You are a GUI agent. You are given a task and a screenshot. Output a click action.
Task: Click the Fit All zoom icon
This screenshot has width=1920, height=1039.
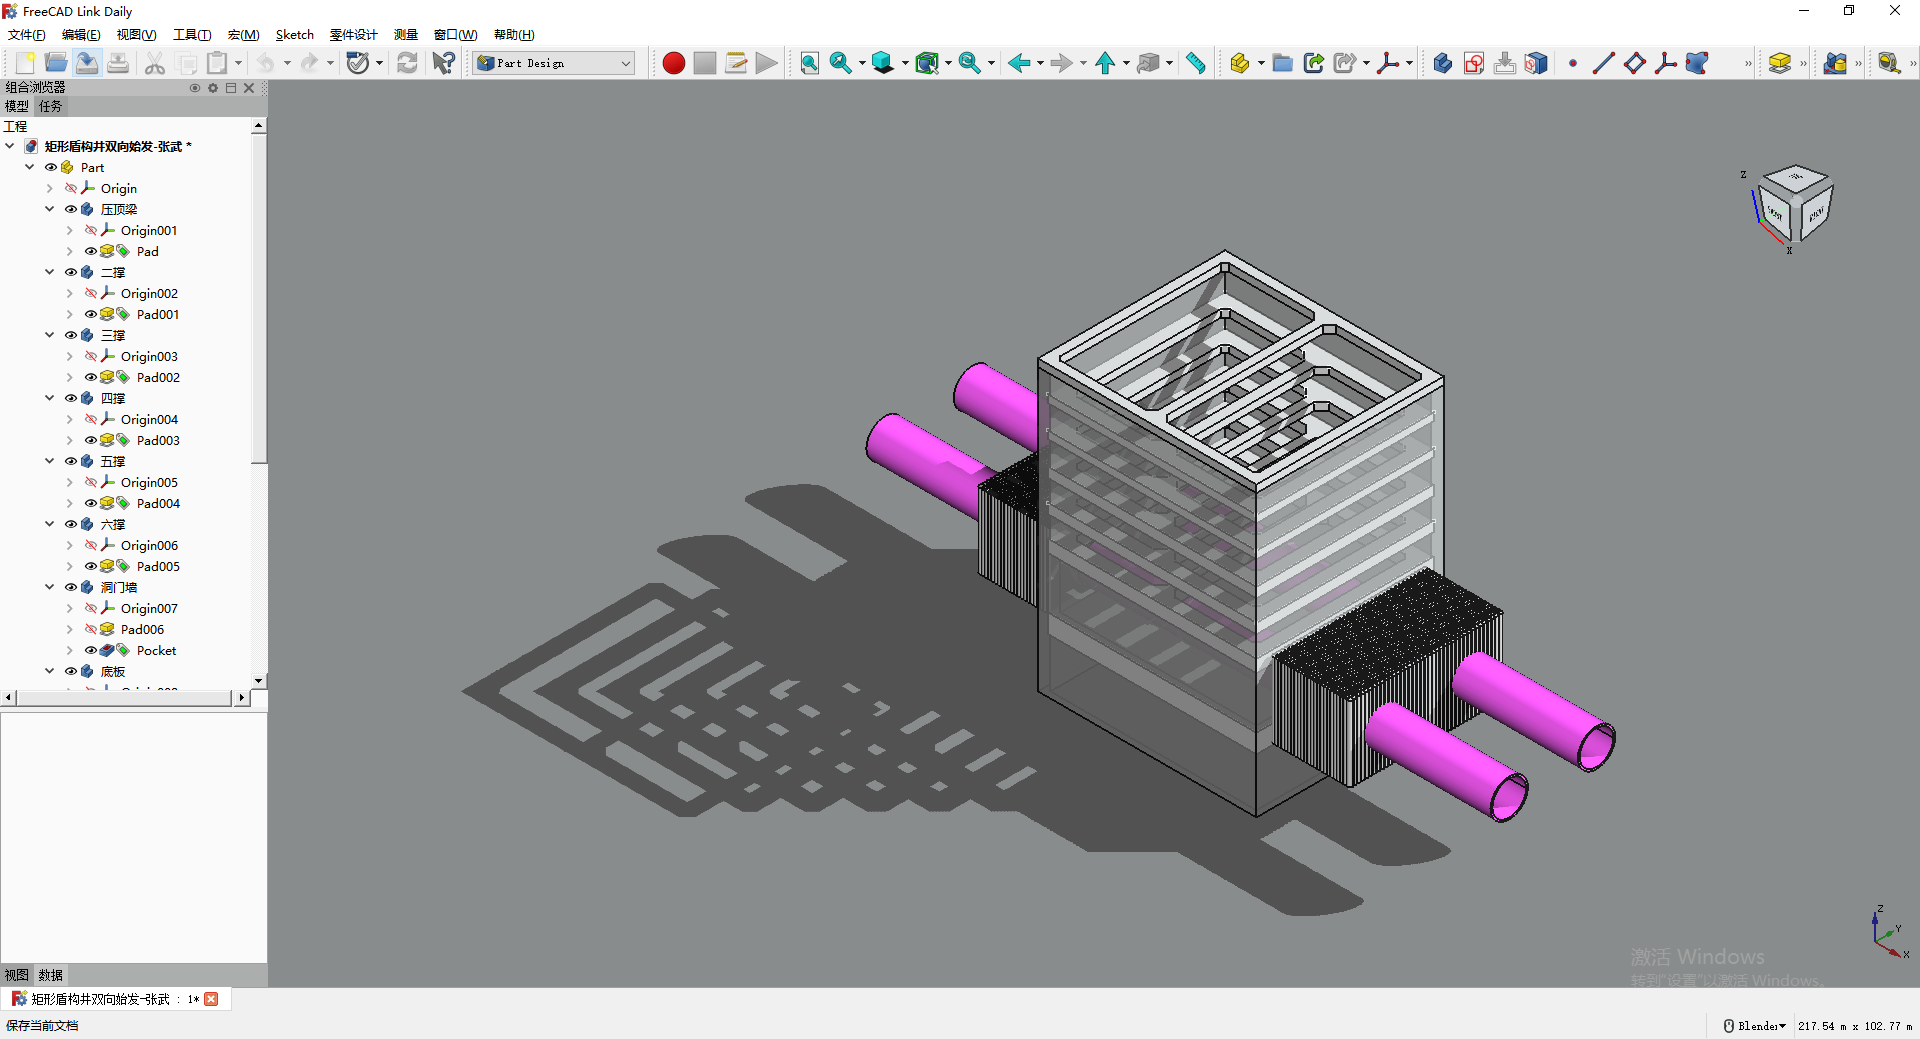[809, 63]
